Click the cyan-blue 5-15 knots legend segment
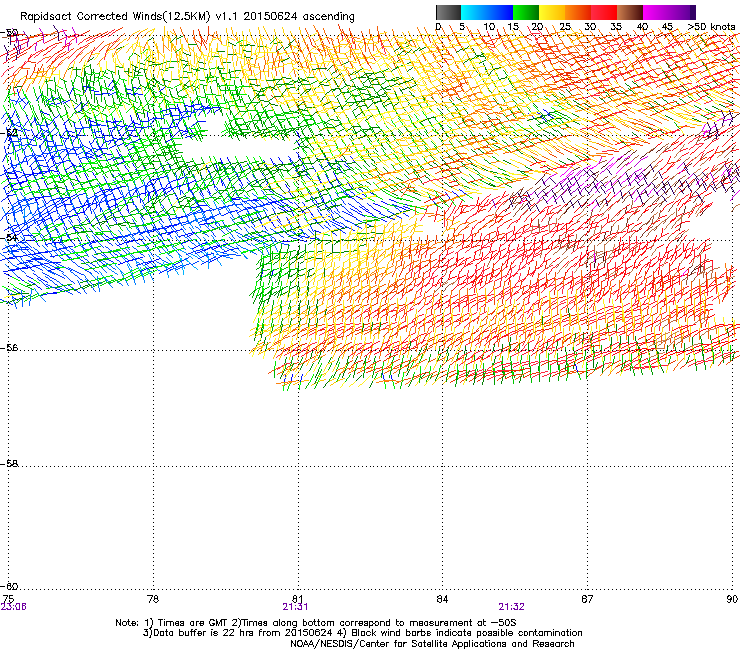Image resolution: width=740 pixels, height=650 pixels. click(487, 12)
